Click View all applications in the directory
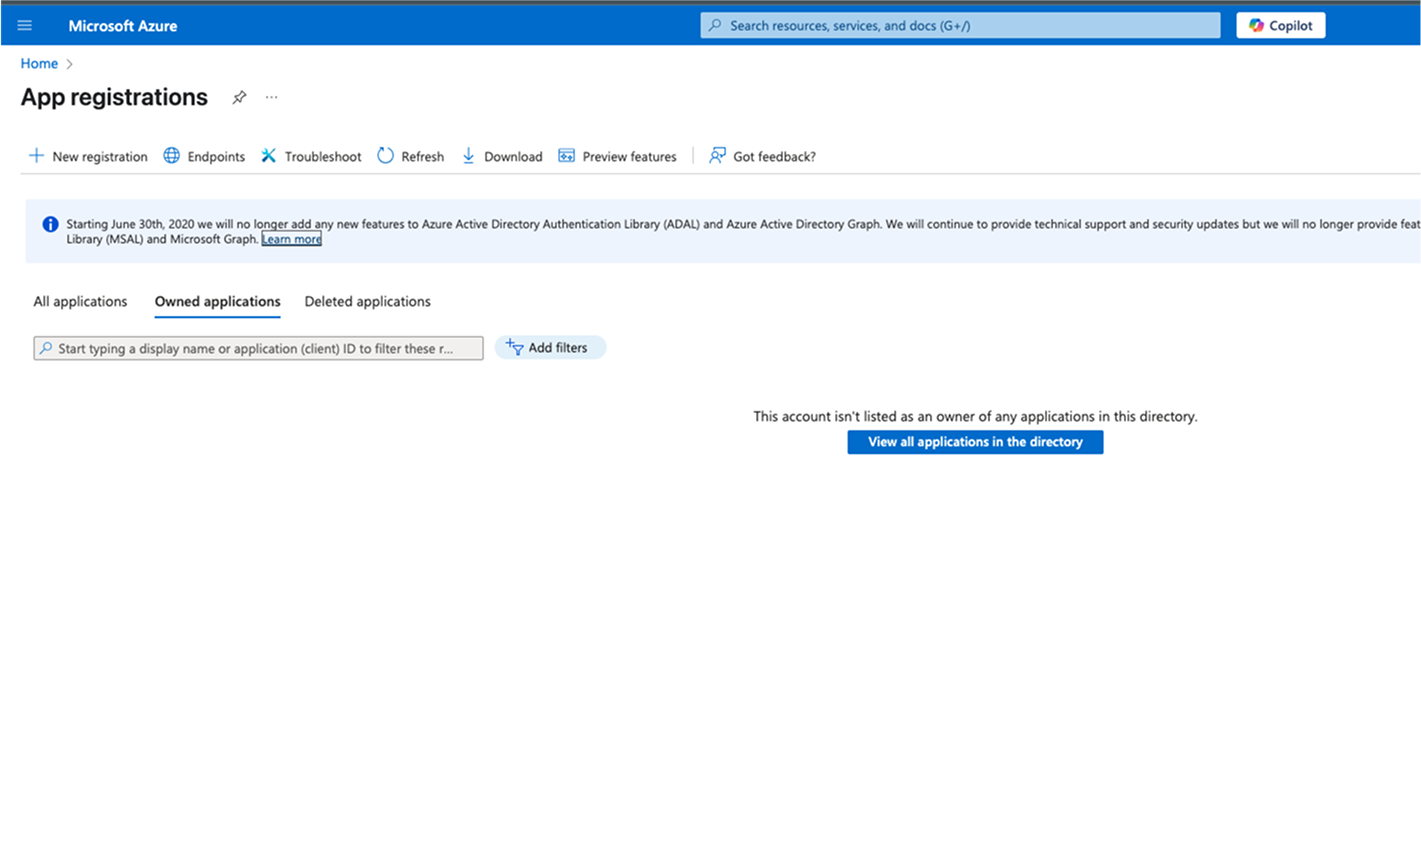Screen dimensions: 1421x854 [x=975, y=442]
